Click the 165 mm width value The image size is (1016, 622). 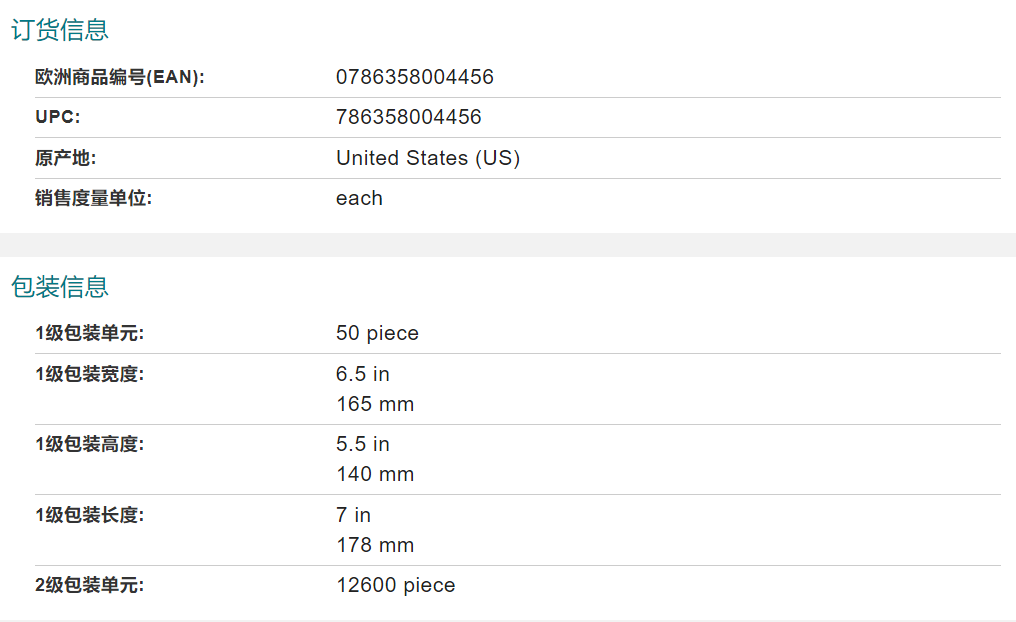point(375,404)
